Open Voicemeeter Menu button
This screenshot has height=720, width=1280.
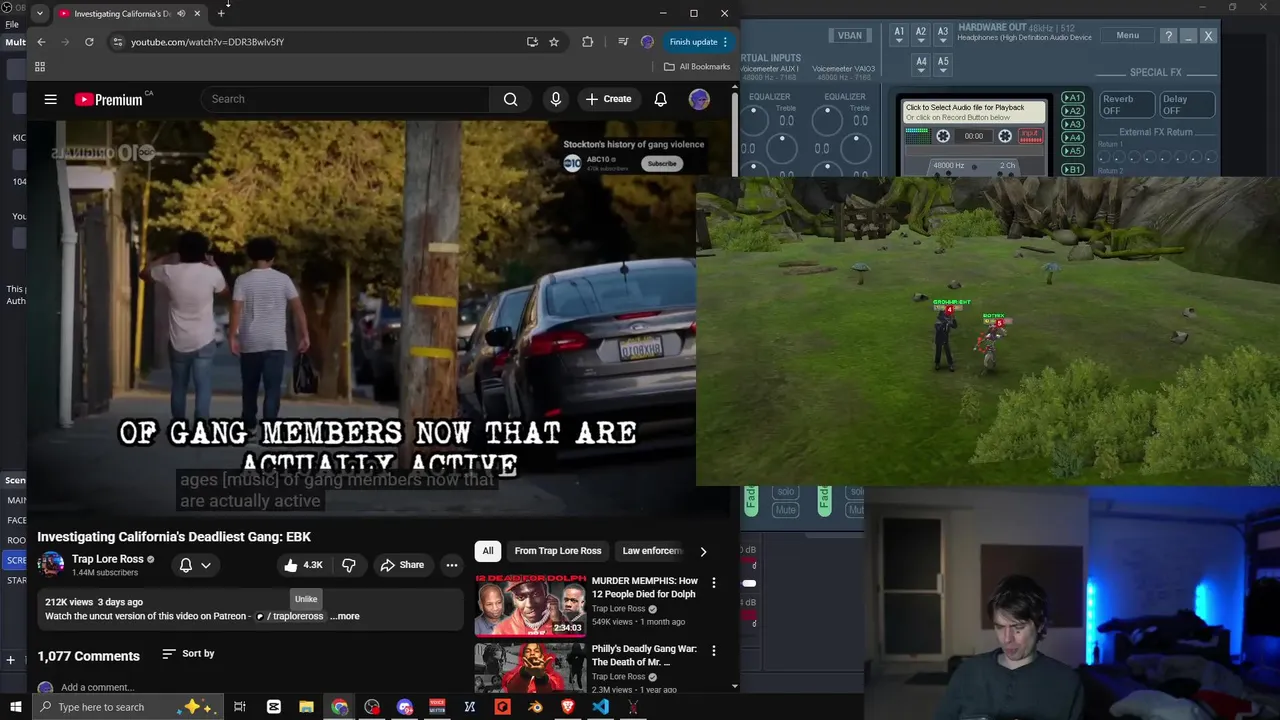(x=1127, y=35)
